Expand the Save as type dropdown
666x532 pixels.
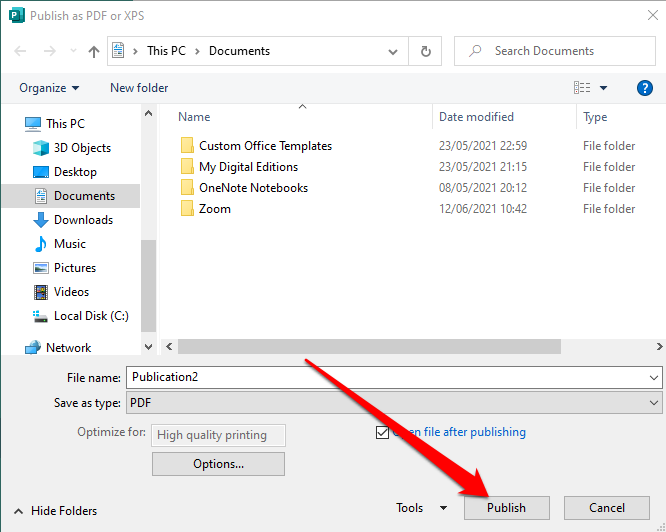click(654, 403)
